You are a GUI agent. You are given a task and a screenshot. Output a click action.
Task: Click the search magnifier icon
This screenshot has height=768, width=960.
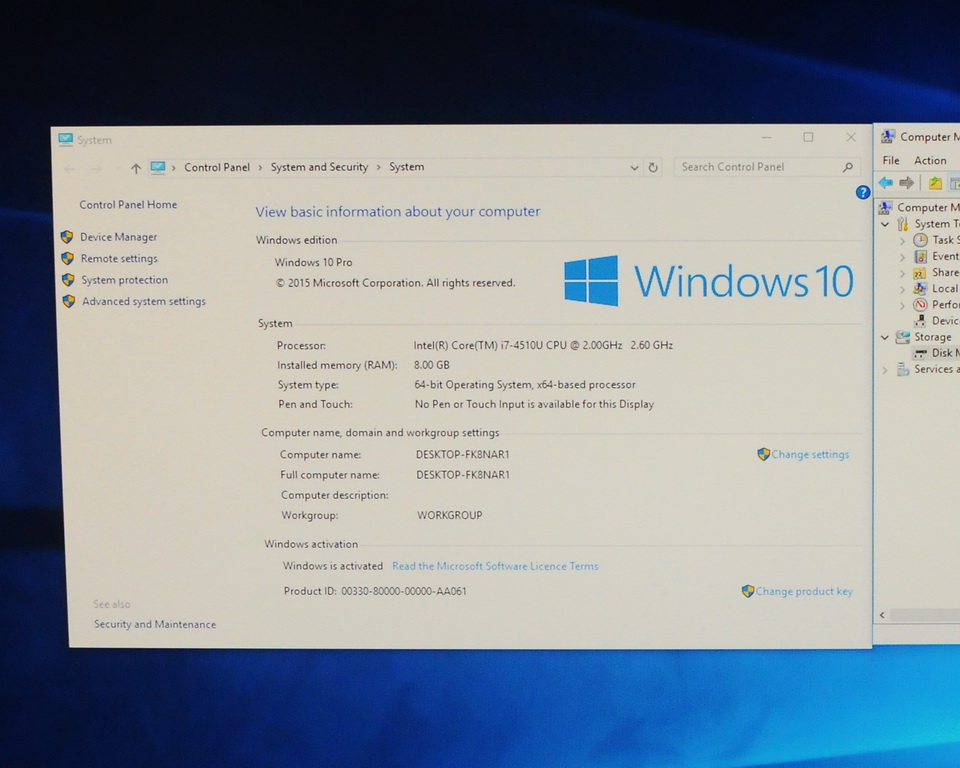[x=848, y=167]
